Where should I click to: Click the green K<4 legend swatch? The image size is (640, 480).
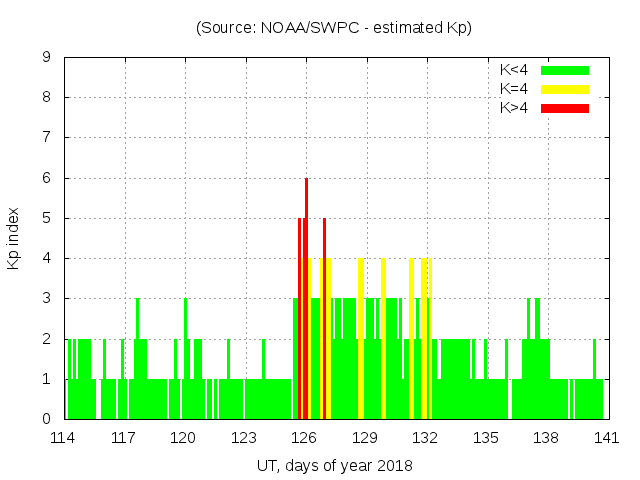(565, 70)
